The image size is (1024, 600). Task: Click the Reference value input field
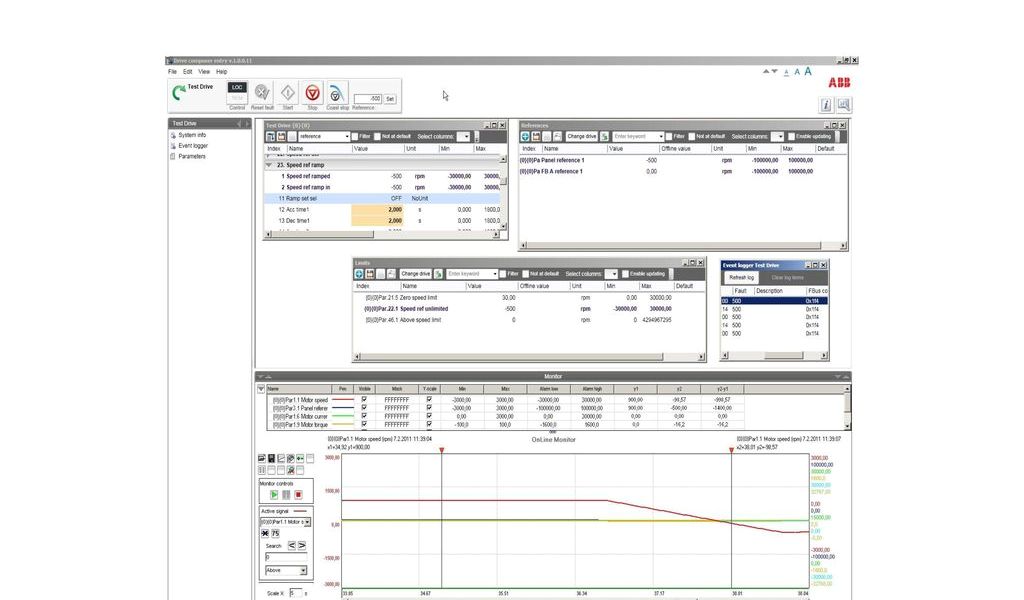click(x=367, y=99)
